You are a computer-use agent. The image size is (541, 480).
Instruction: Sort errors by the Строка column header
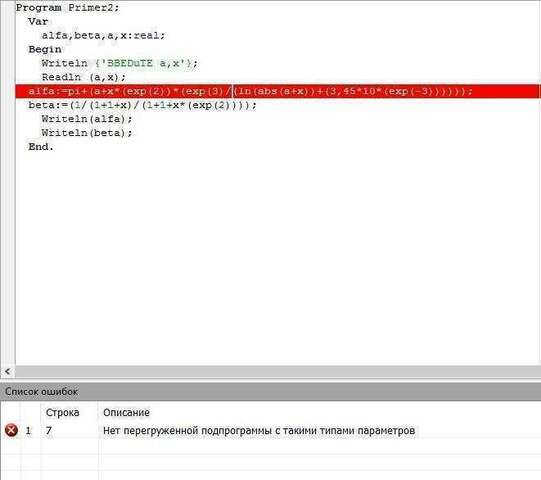62,412
